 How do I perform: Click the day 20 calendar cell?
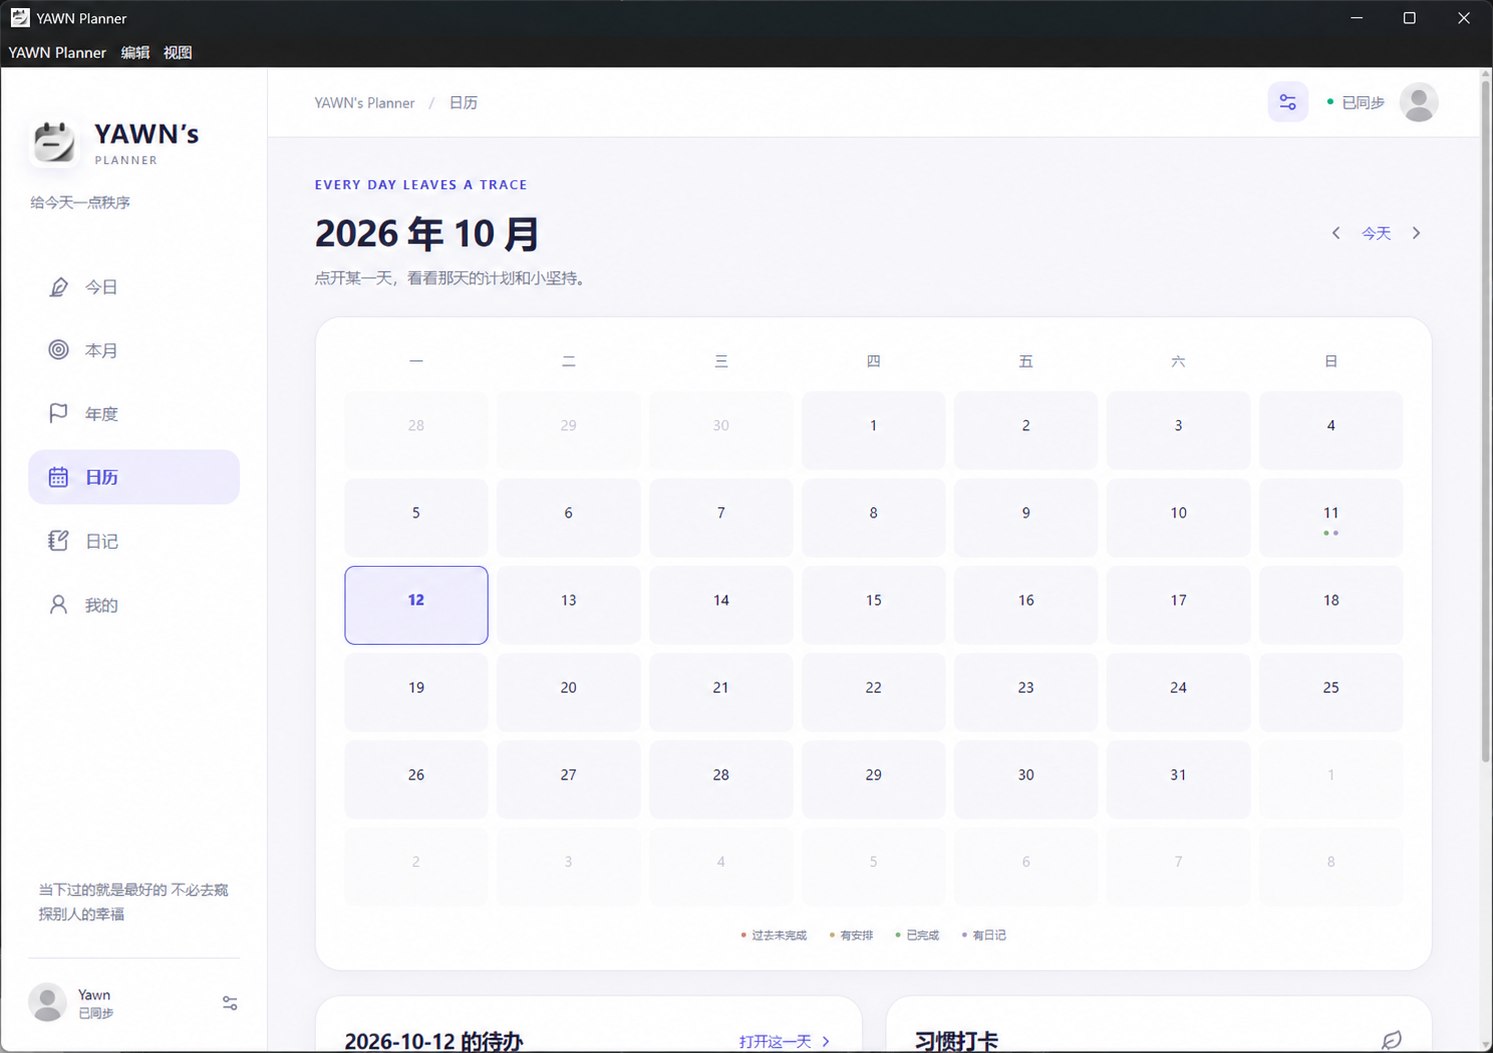tap(568, 692)
